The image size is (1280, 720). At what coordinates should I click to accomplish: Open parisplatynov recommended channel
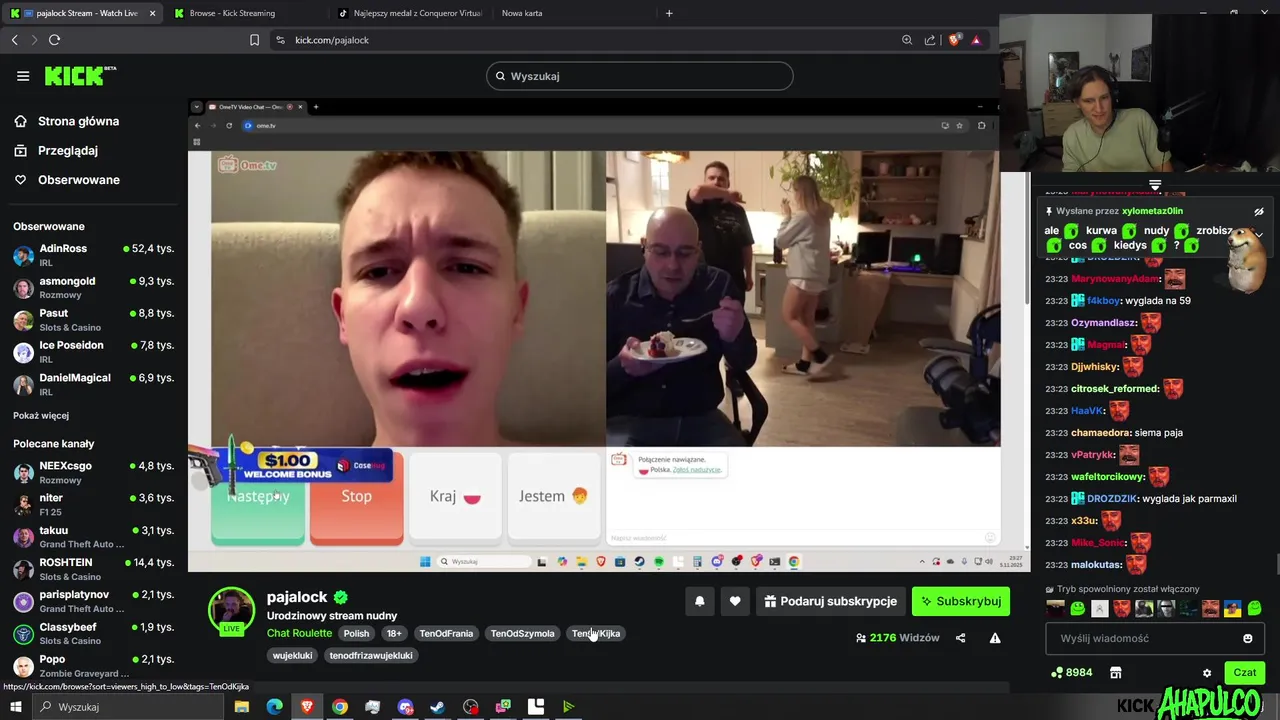click(94, 601)
